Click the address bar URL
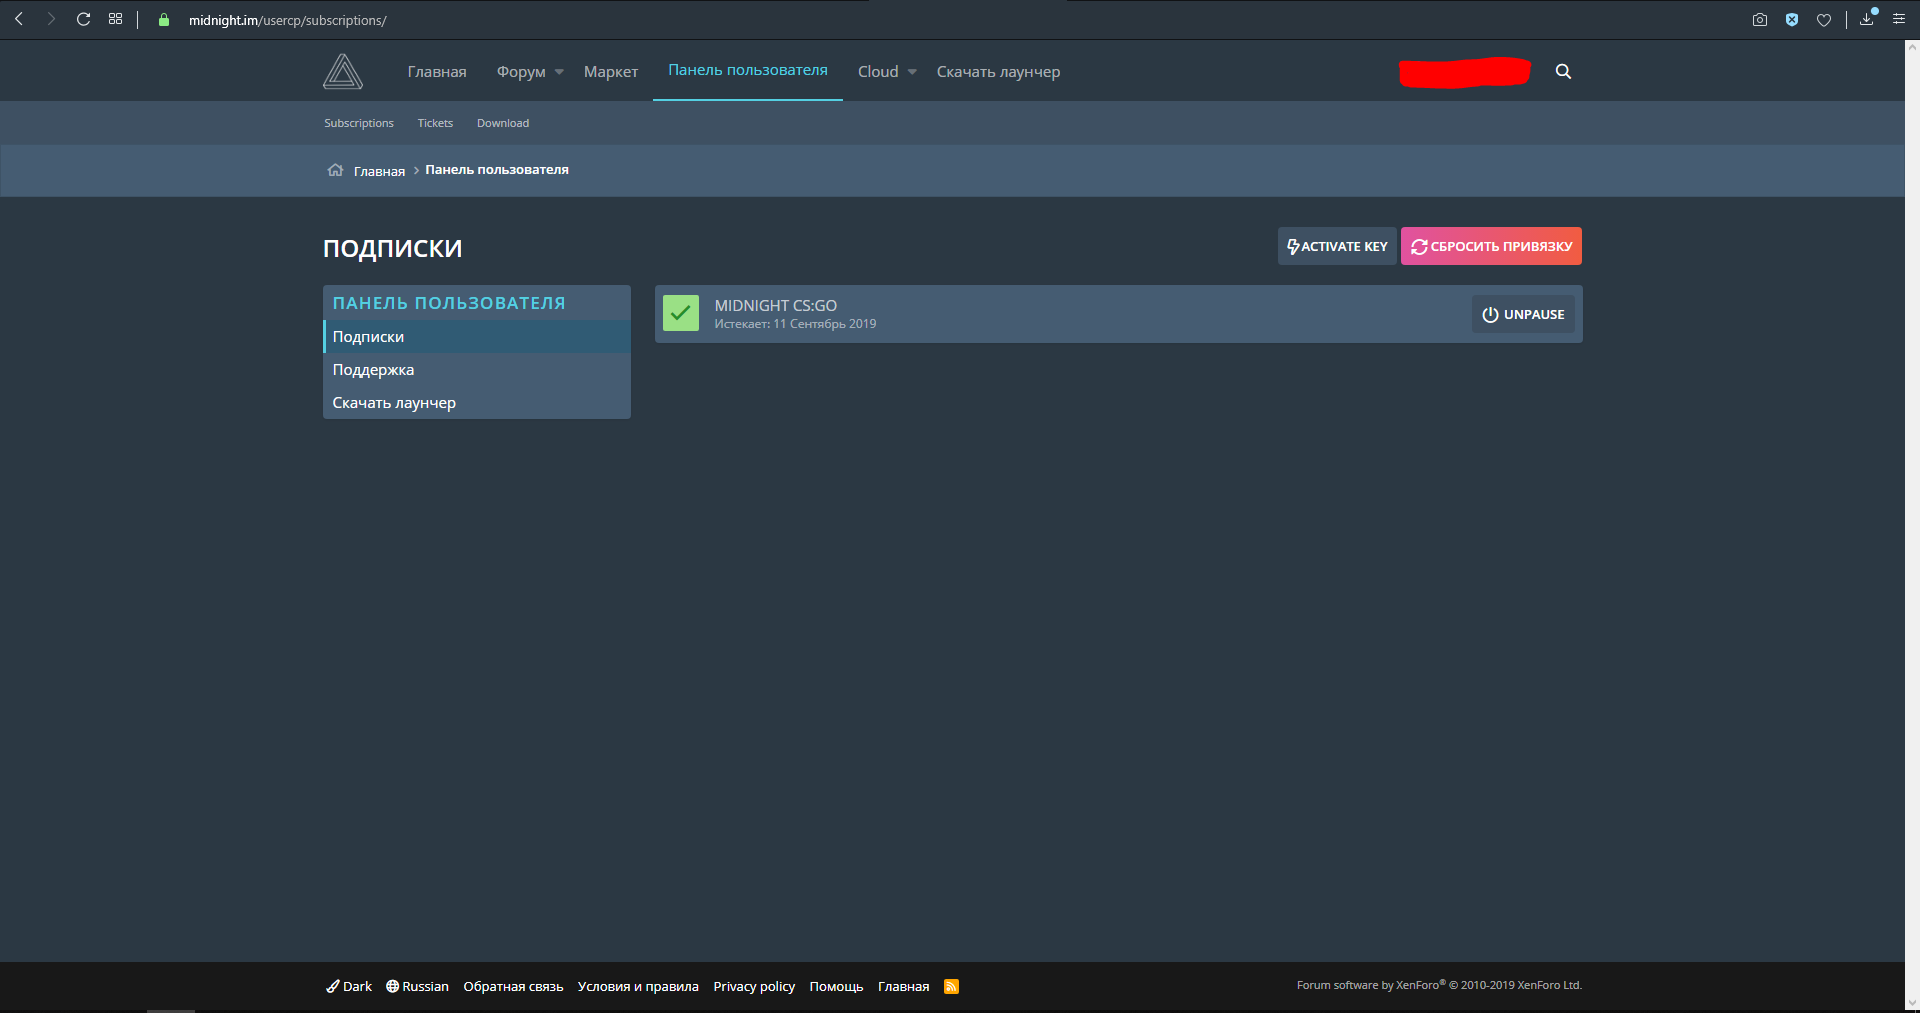Image resolution: width=1920 pixels, height=1013 pixels. click(288, 20)
